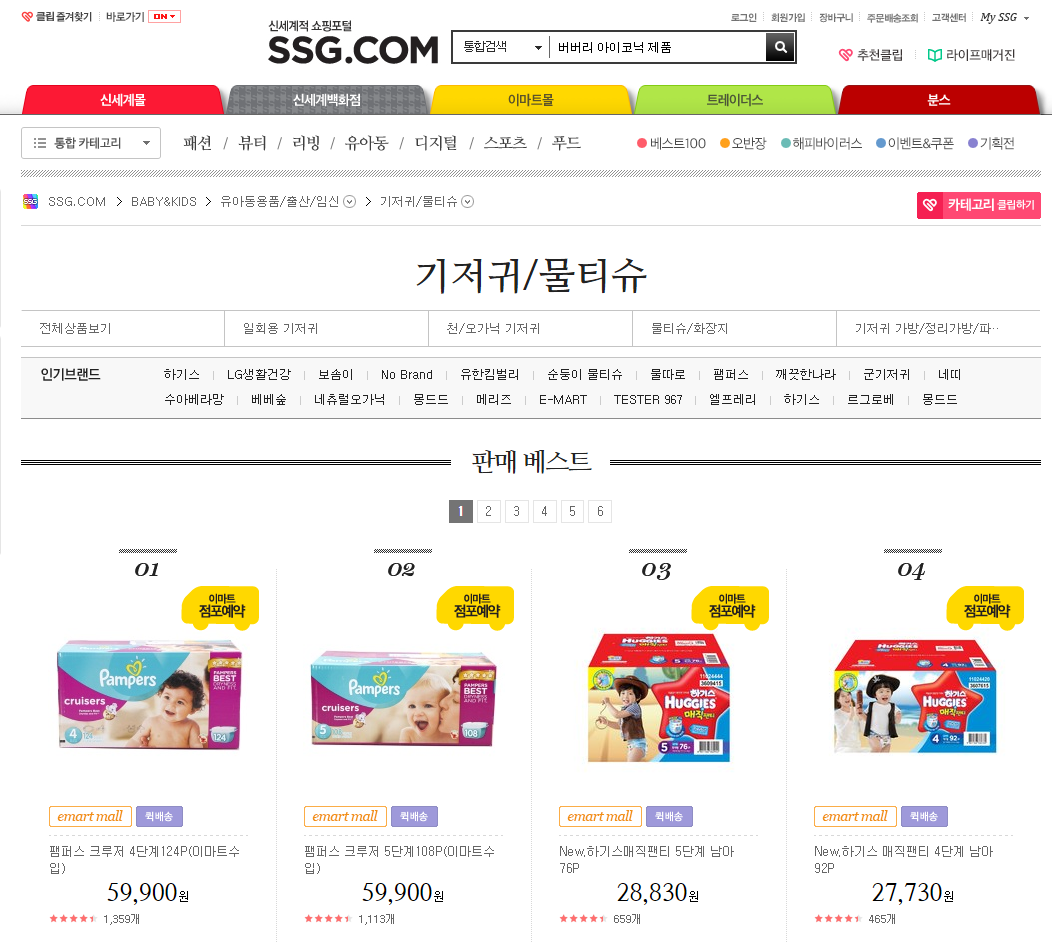Expand the 기저귀/물티슈 breadcrumb chevron
1052x942 pixels.
(468, 202)
